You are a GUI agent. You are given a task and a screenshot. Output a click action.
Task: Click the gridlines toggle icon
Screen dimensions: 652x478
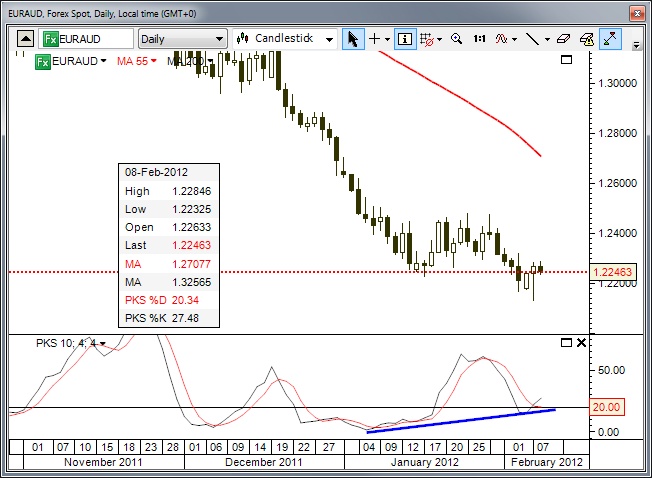pyautogui.click(x=427, y=39)
